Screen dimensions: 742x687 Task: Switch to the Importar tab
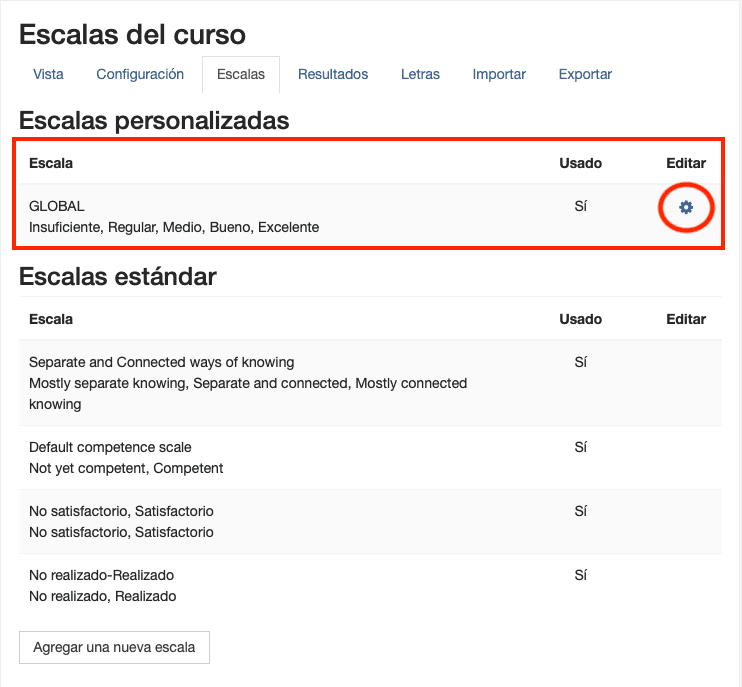pos(499,74)
